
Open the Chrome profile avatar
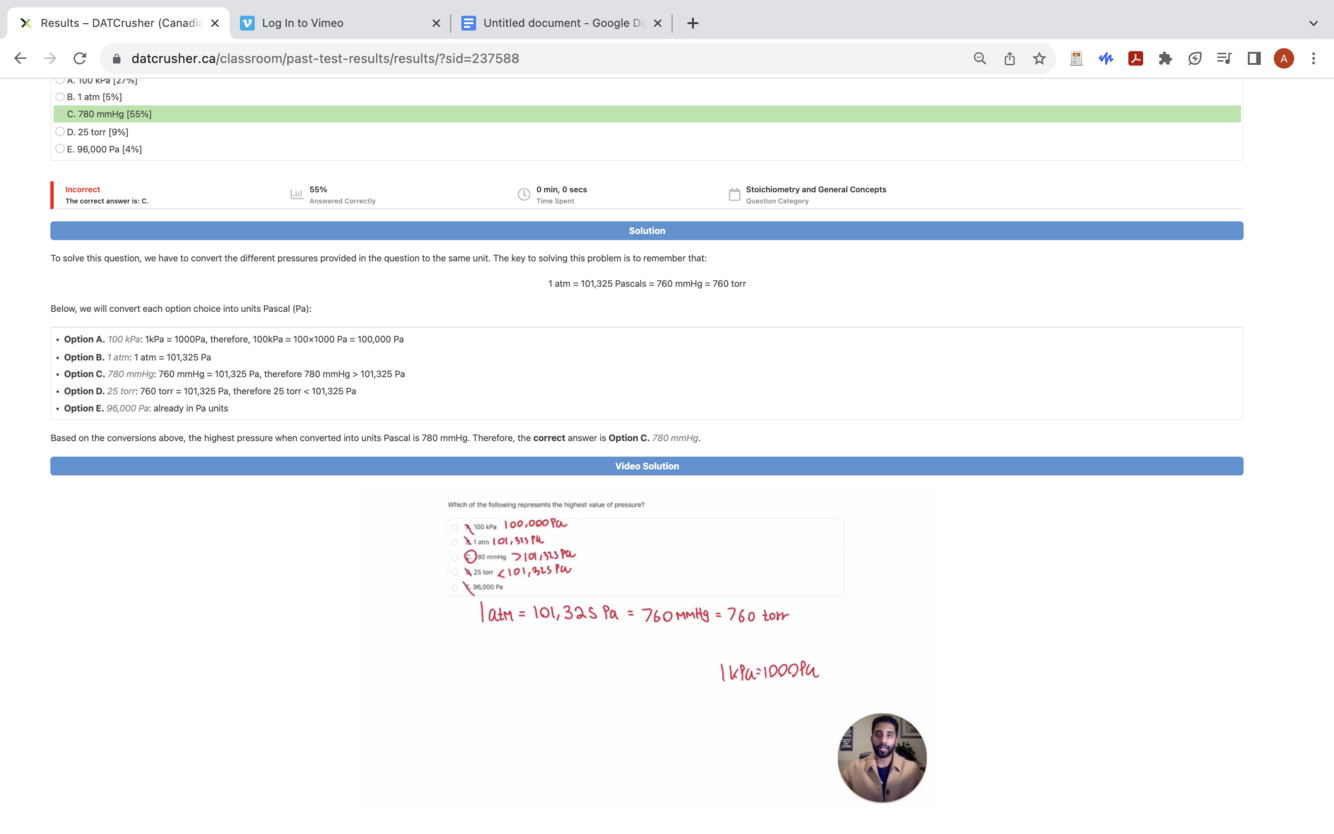click(1284, 59)
